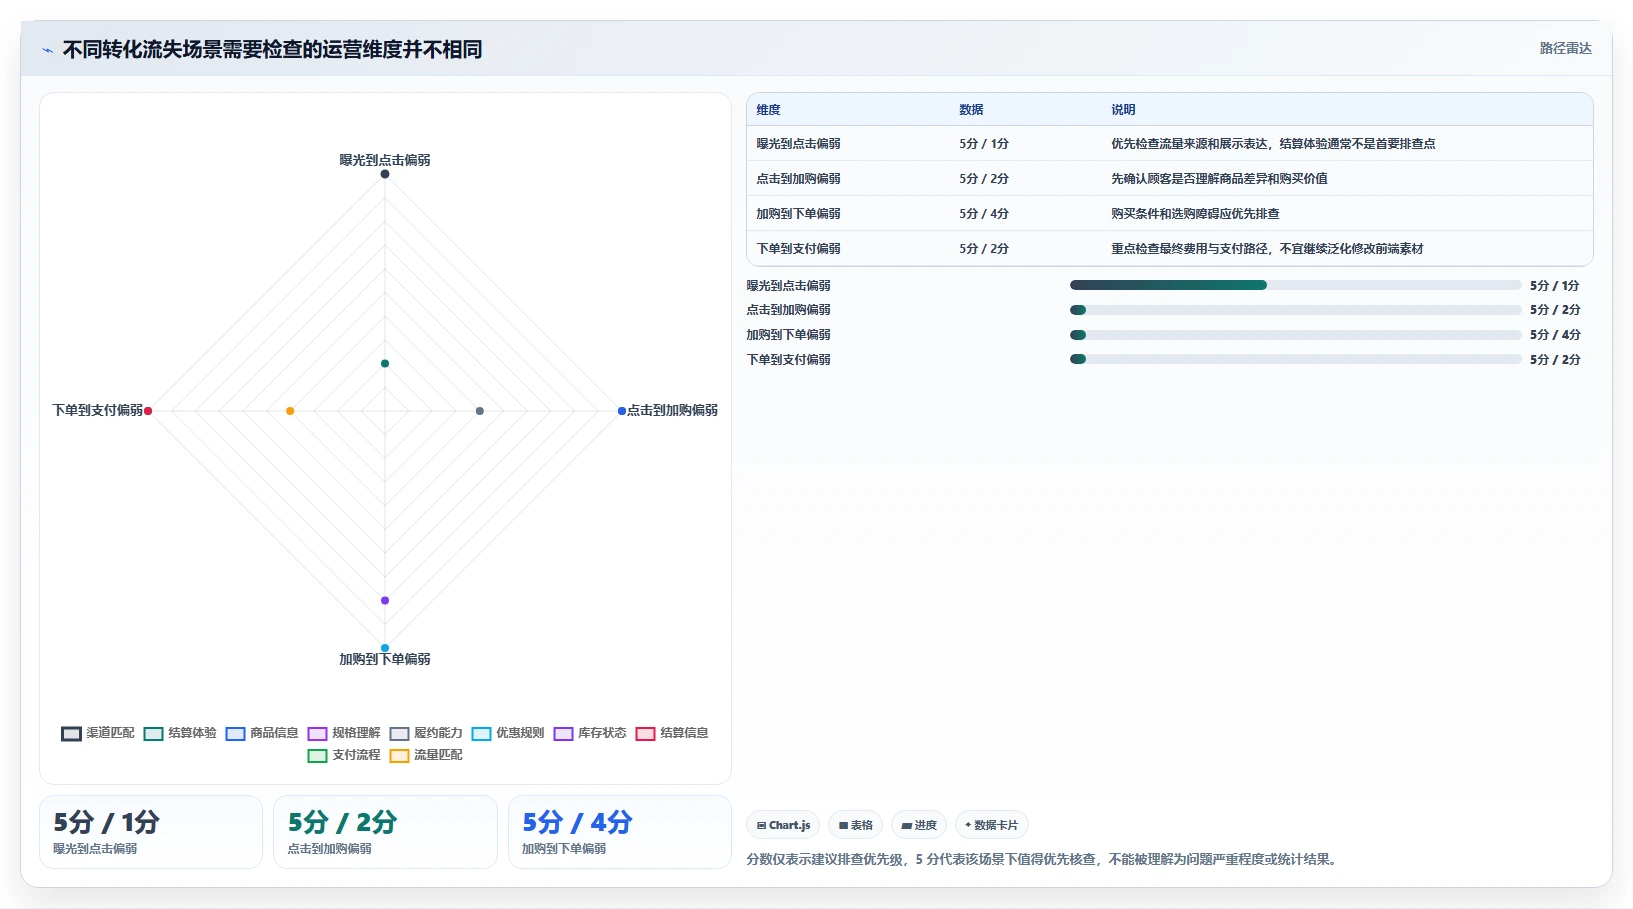Toggle the 履约能力 legend item
The height and width of the screenshot is (909, 1633).
click(x=426, y=733)
